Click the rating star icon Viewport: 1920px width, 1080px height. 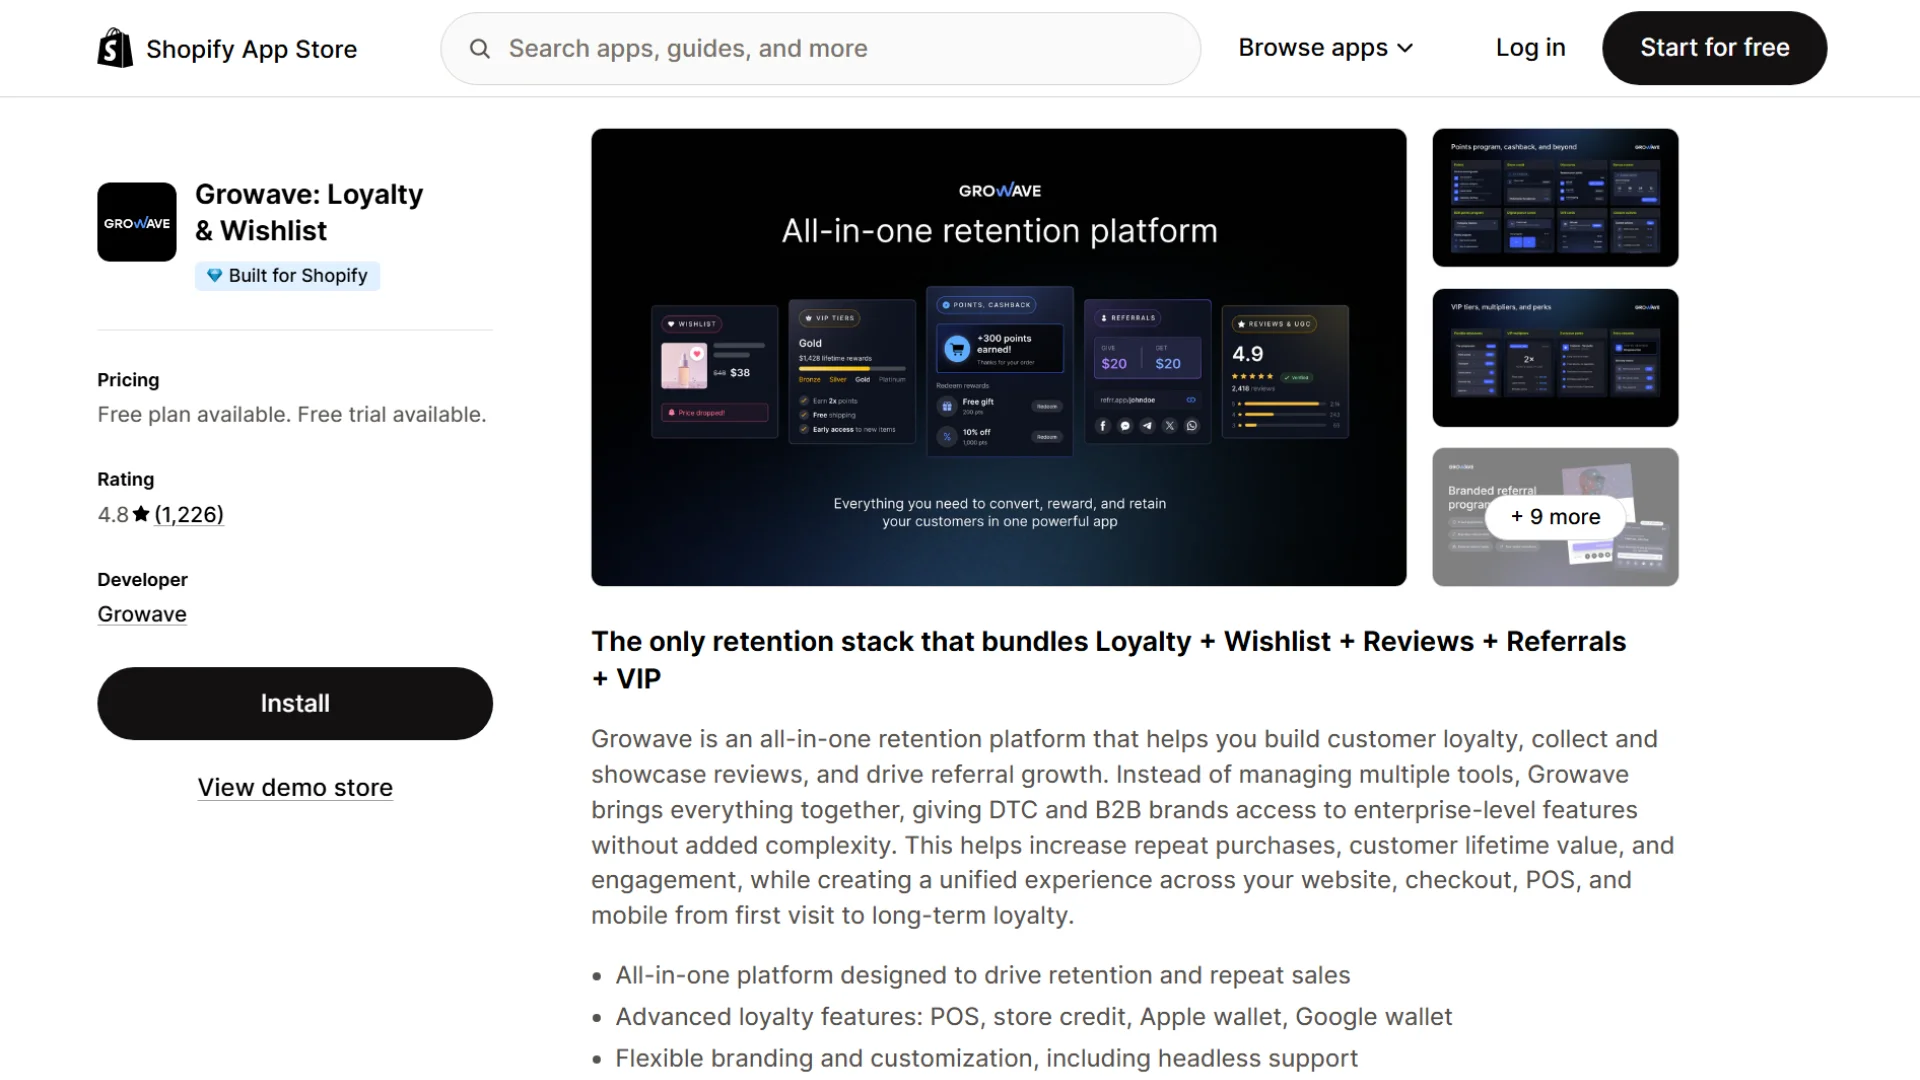coord(141,514)
